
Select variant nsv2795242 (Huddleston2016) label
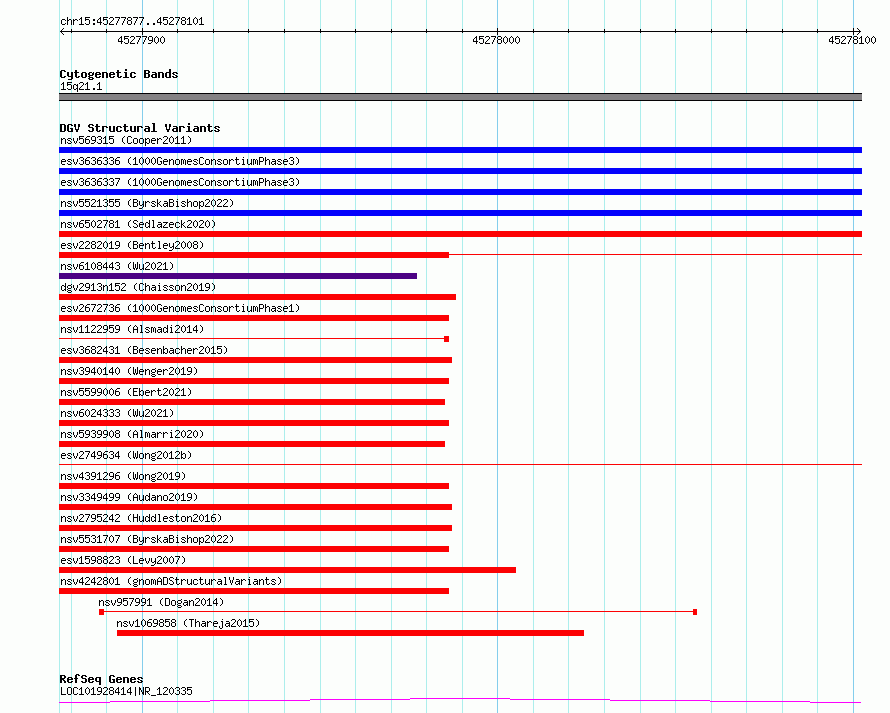tap(141, 518)
